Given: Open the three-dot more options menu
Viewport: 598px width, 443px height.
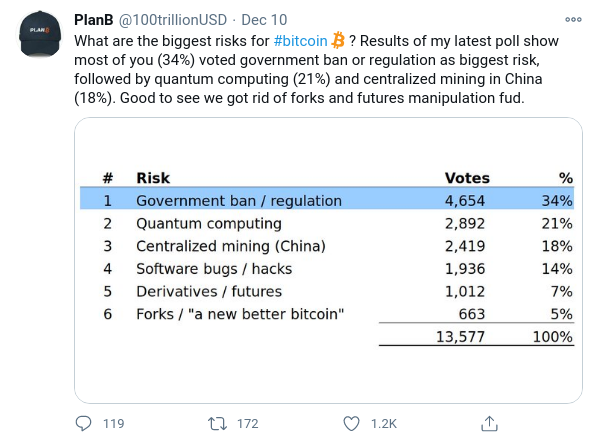Looking at the screenshot, I should pyautogui.click(x=573, y=19).
